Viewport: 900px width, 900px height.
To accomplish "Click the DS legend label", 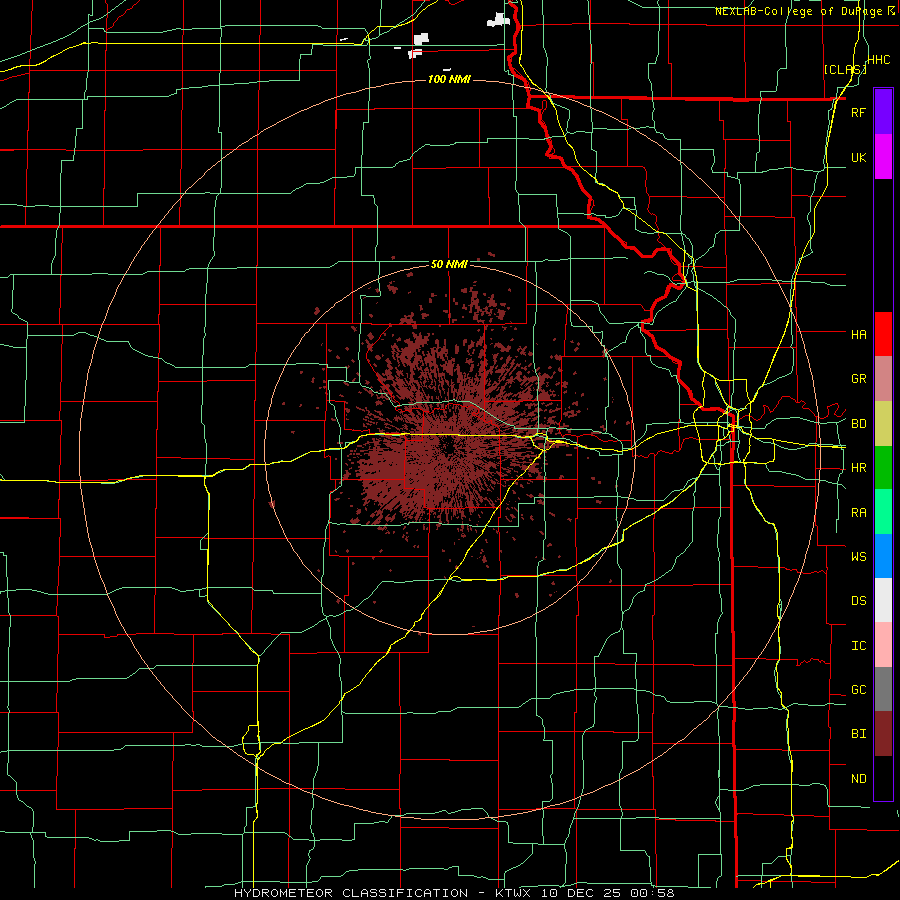I will (x=858, y=600).
